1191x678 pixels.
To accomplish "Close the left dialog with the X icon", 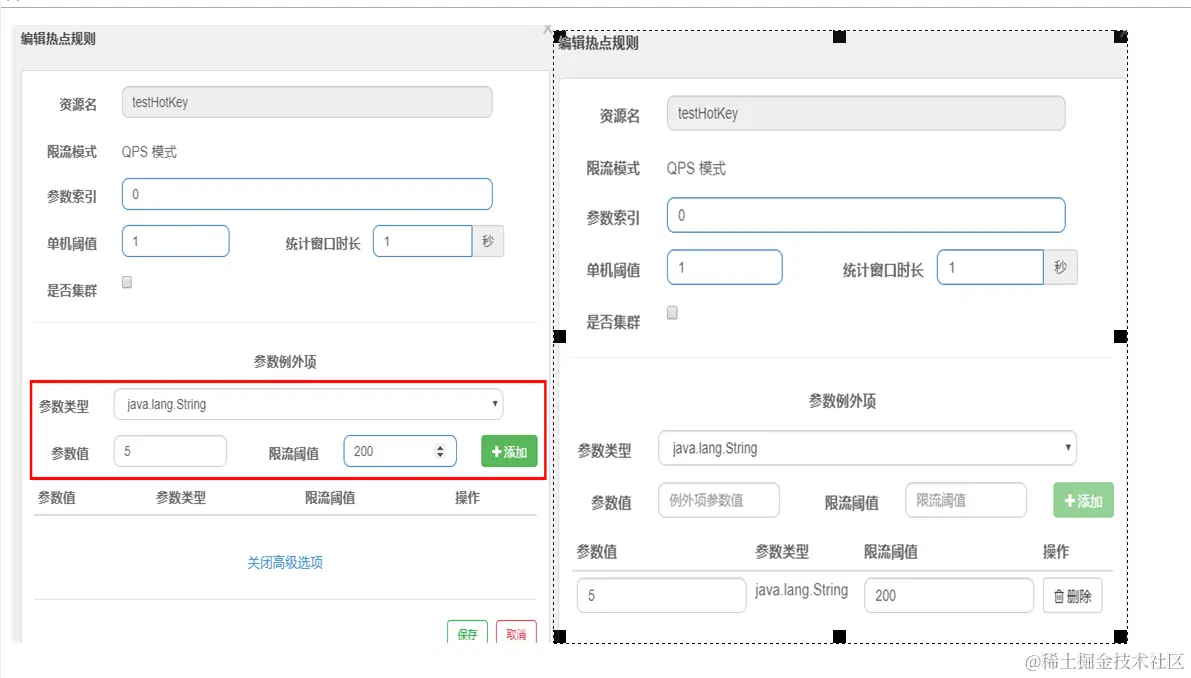I will 547,29.
